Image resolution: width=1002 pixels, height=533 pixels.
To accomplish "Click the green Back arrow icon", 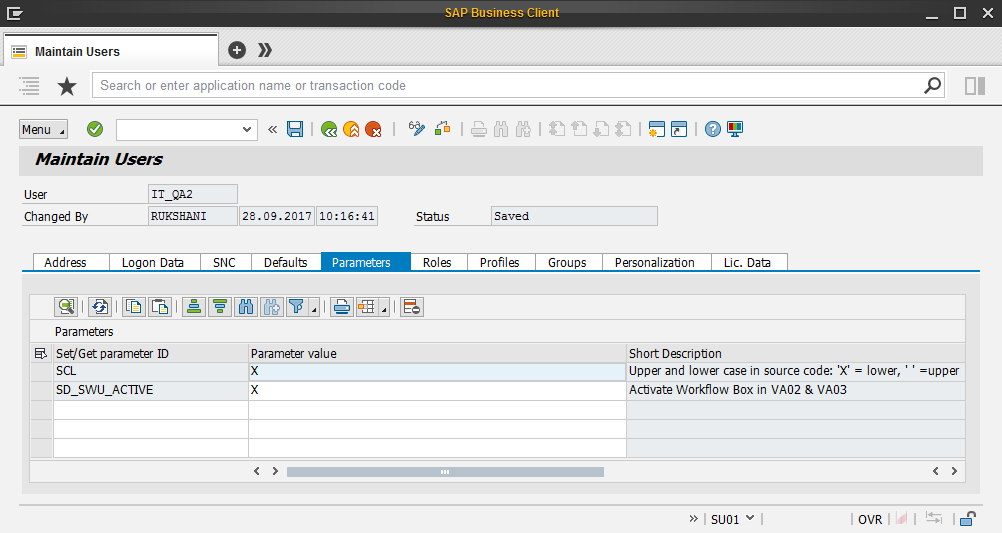I will point(329,129).
